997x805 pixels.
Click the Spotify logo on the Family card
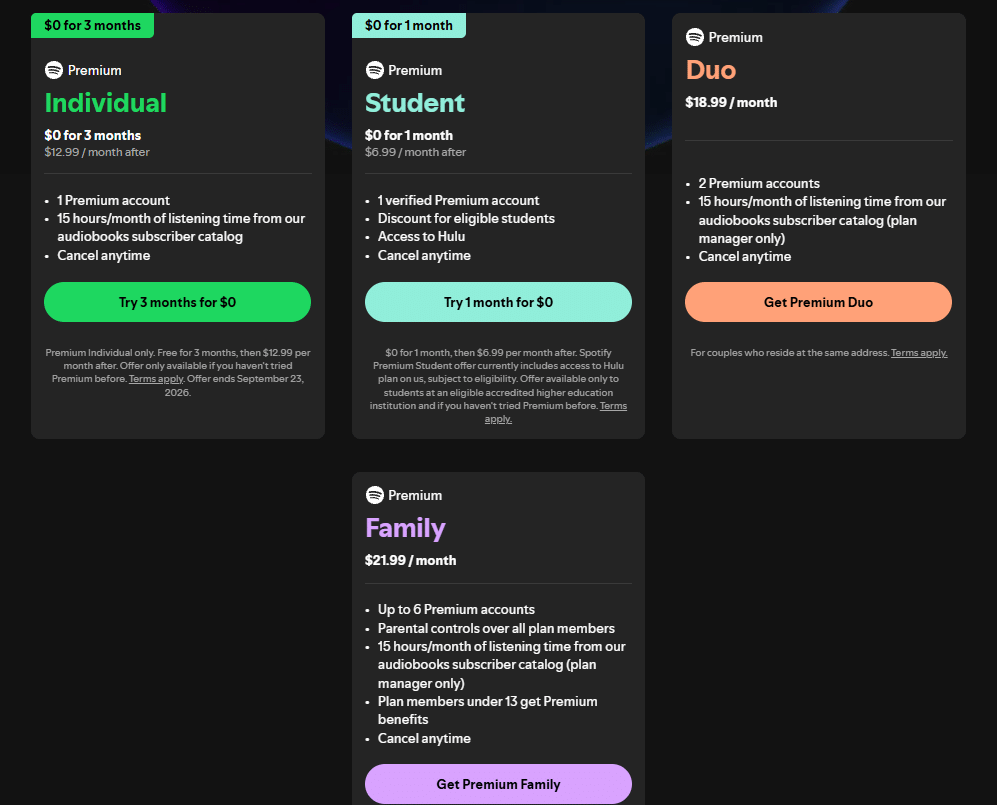click(375, 495)
